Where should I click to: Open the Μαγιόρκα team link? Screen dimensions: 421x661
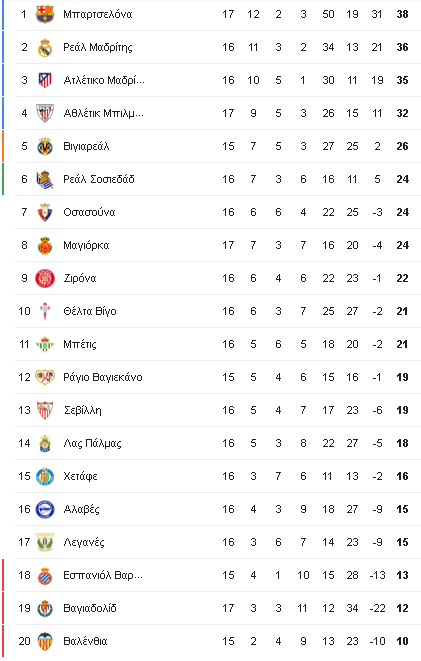(86, 245)
